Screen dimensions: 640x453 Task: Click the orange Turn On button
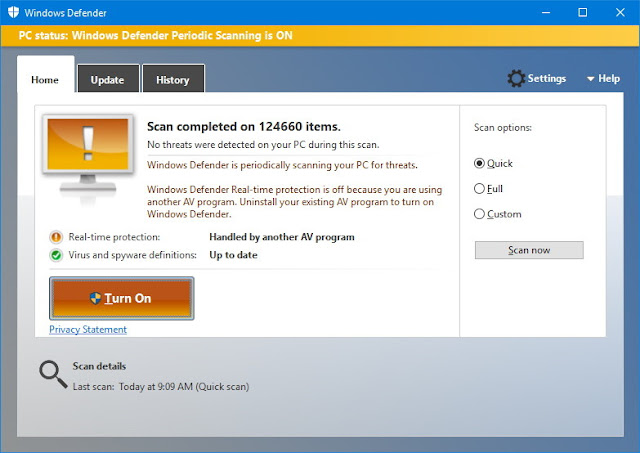click(122, 298)
